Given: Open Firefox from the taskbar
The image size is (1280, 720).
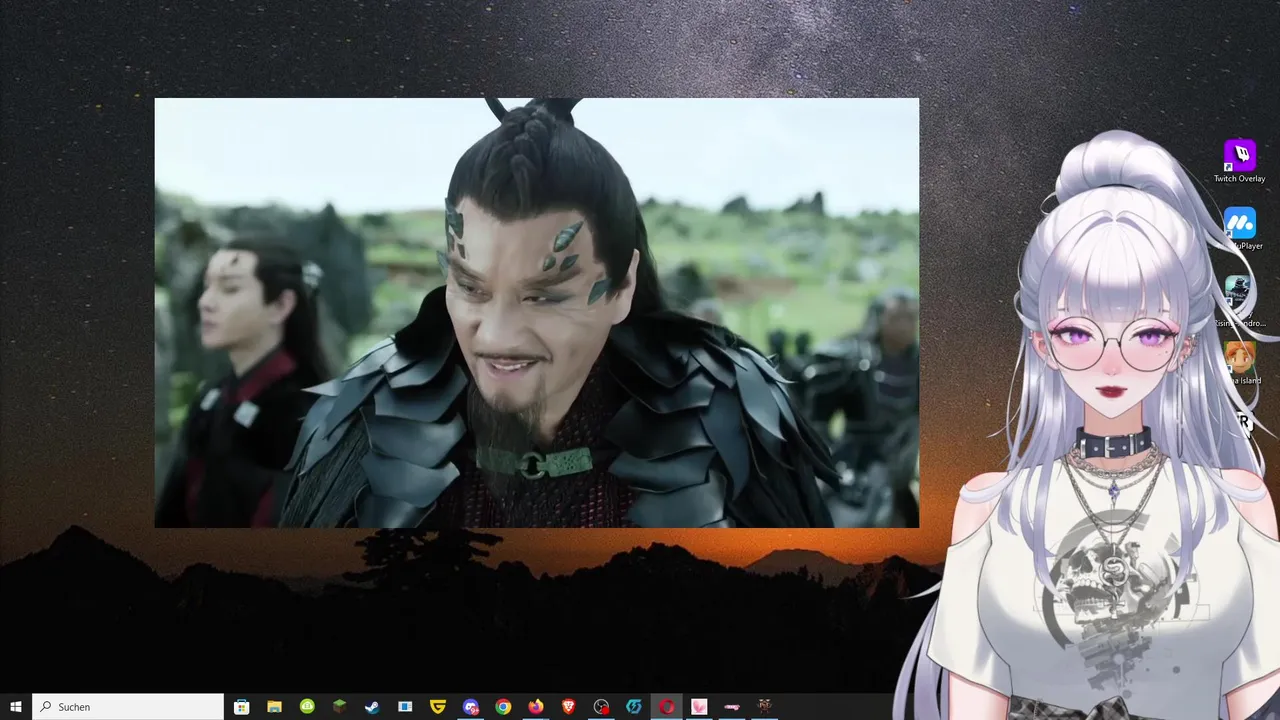Looking at the screenshot, I should click(x=536, y=707).
